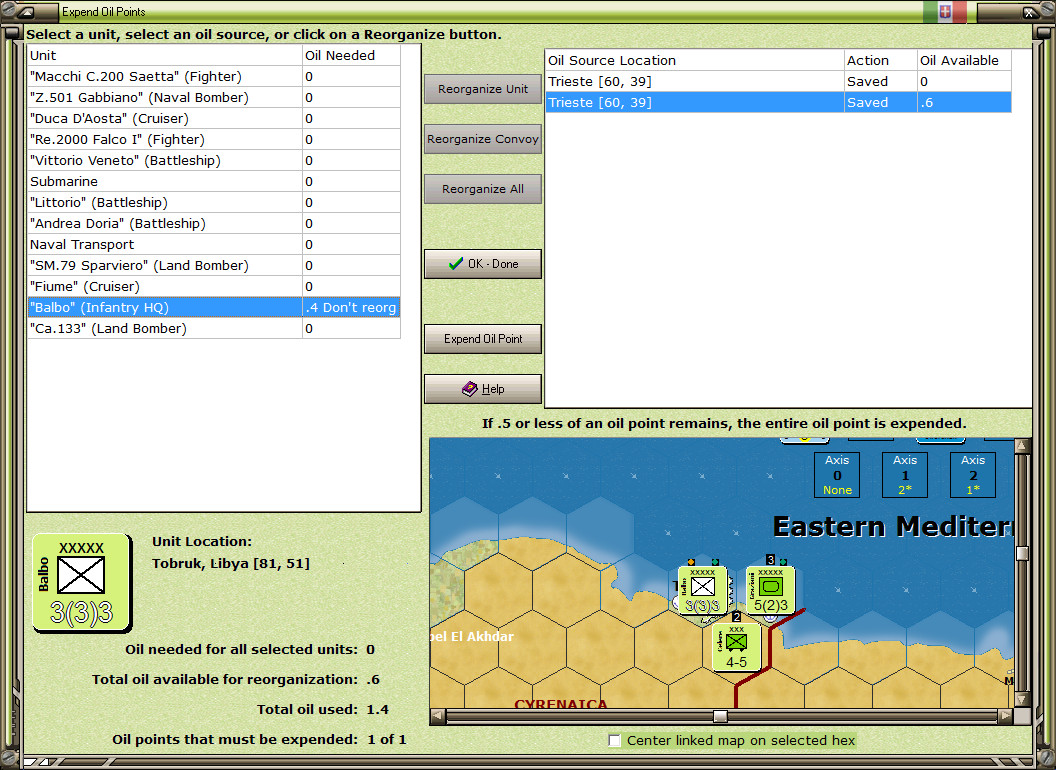The image size is (1056, 770).
Task: Select "Vittorio Veneto" (Battleship) row
Action: point(214,160)
